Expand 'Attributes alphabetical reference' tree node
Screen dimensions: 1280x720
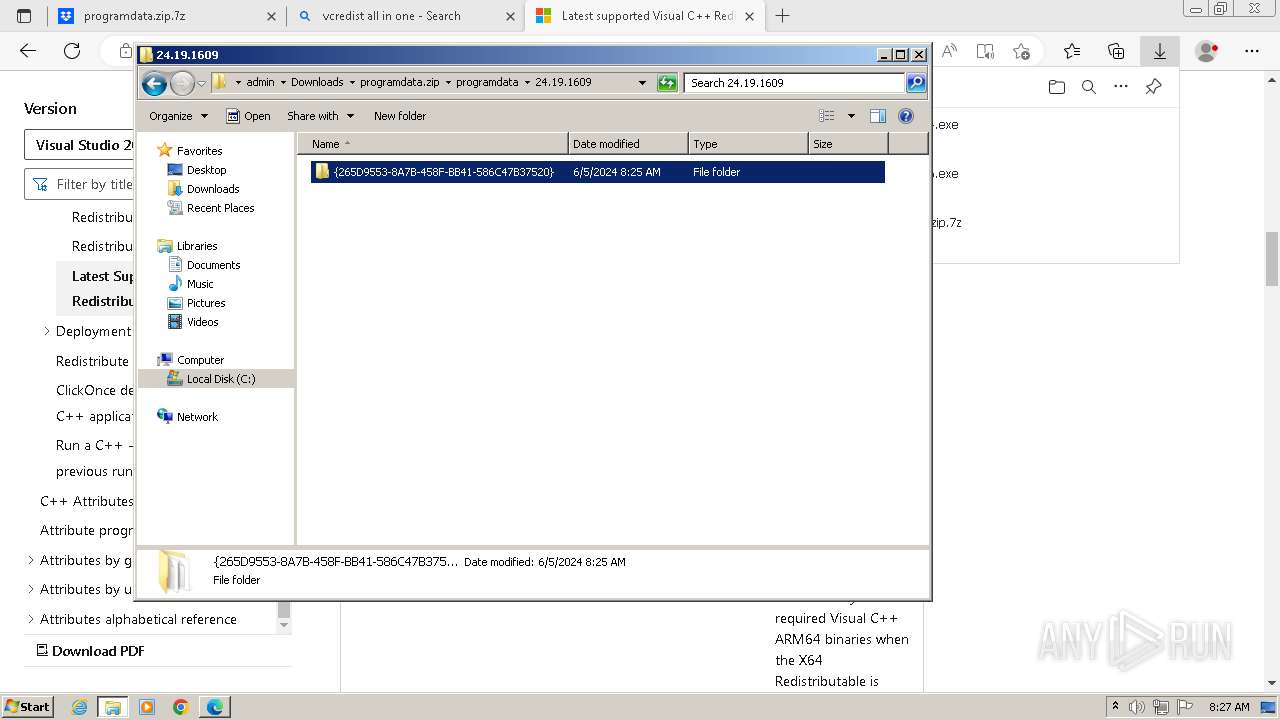pyautogui.click(x=31, y=619)
